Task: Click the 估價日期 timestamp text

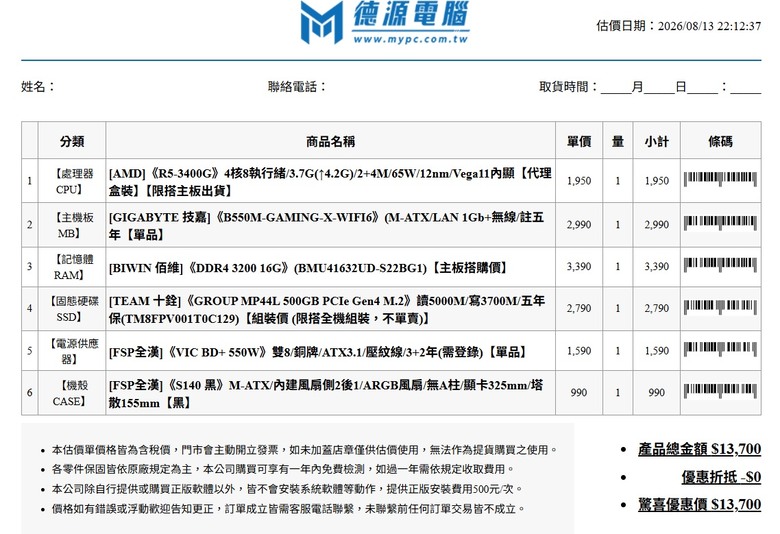Action: click(679, 26)
